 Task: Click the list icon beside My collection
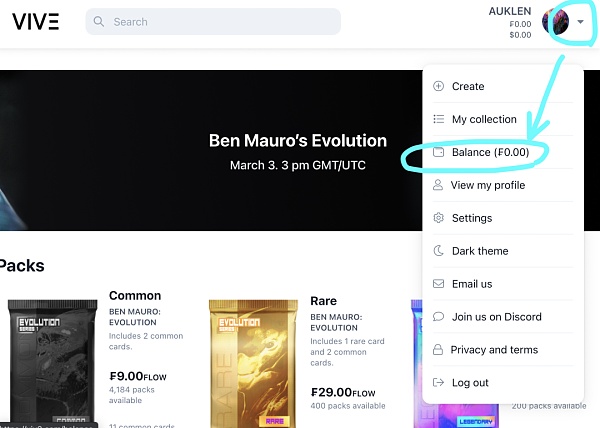439,119
